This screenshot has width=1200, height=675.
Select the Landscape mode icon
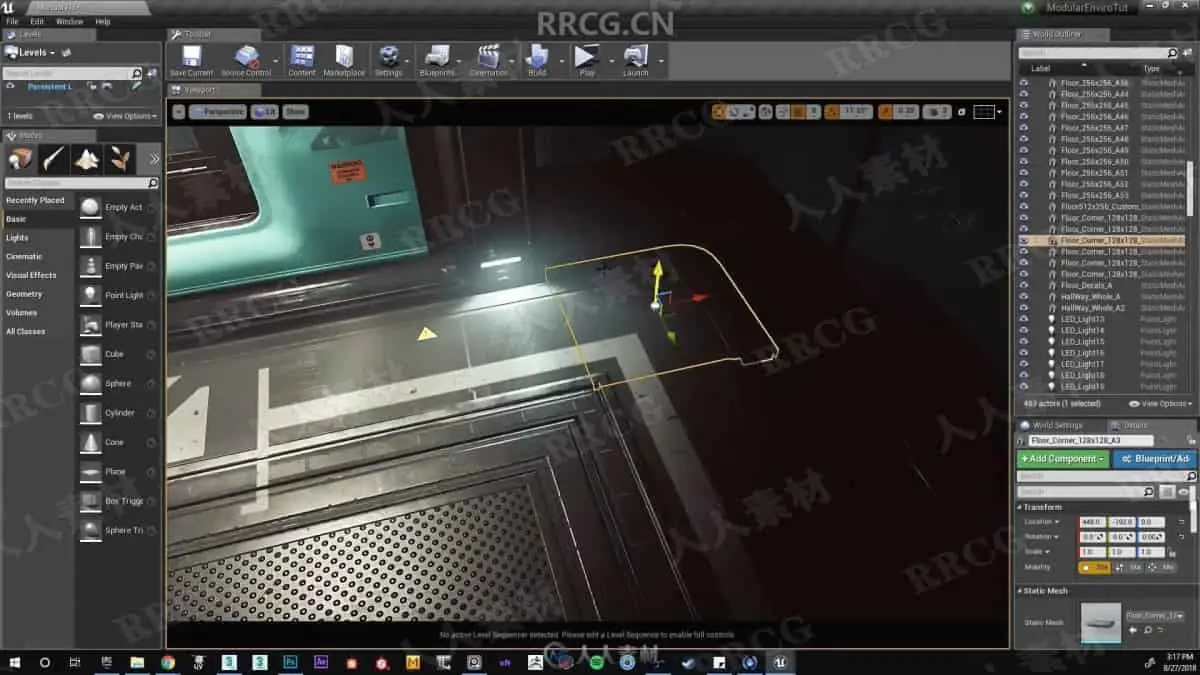[x=87, y=158]
